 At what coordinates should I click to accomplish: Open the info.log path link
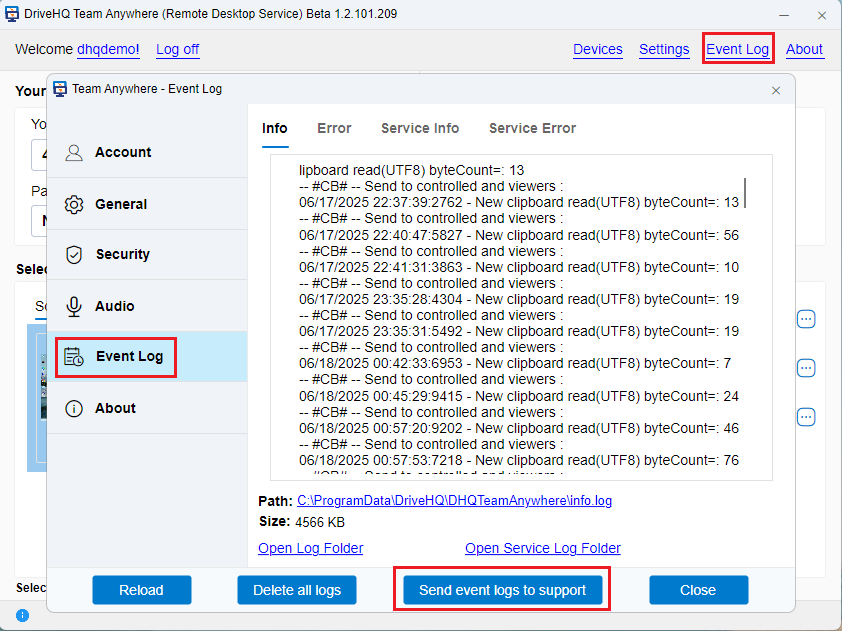(x=454, y=501)
